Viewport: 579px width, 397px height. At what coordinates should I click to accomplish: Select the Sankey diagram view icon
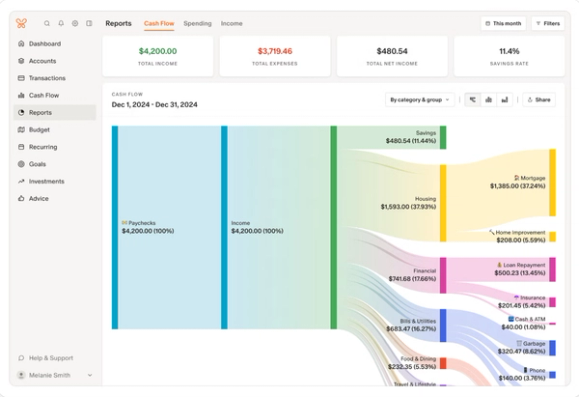click(x=473, y=100)
